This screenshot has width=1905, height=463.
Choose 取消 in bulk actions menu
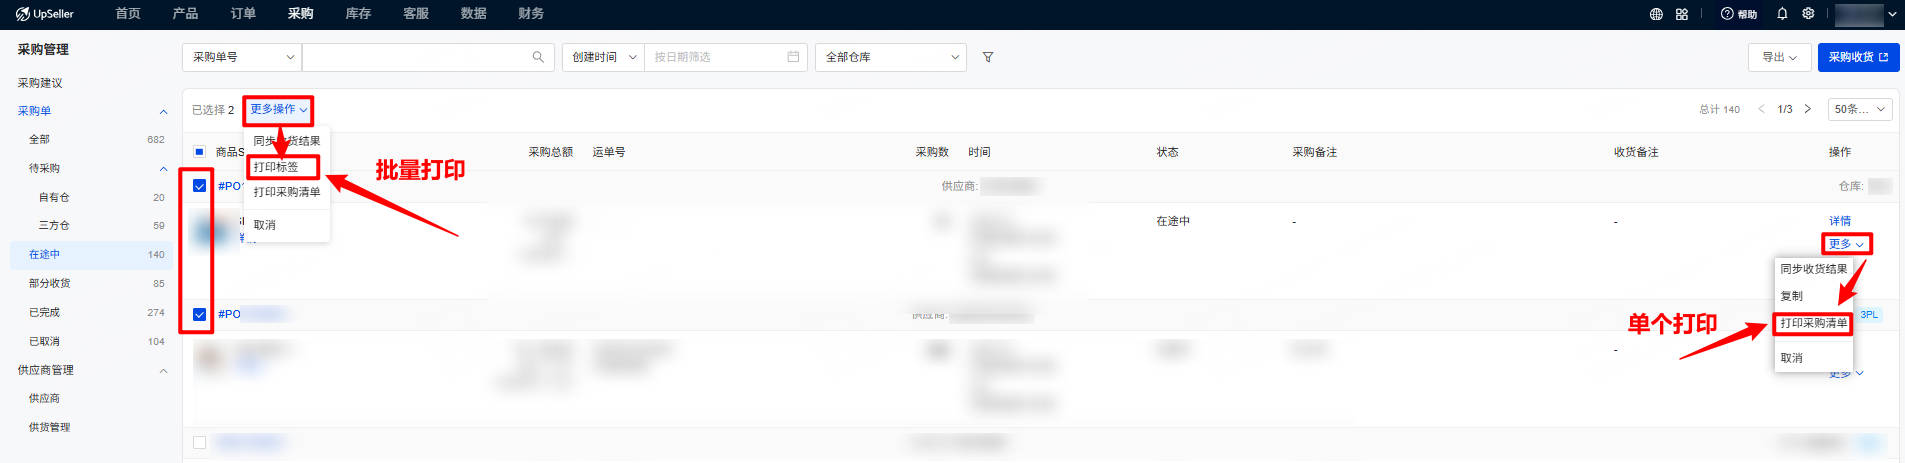265,225
